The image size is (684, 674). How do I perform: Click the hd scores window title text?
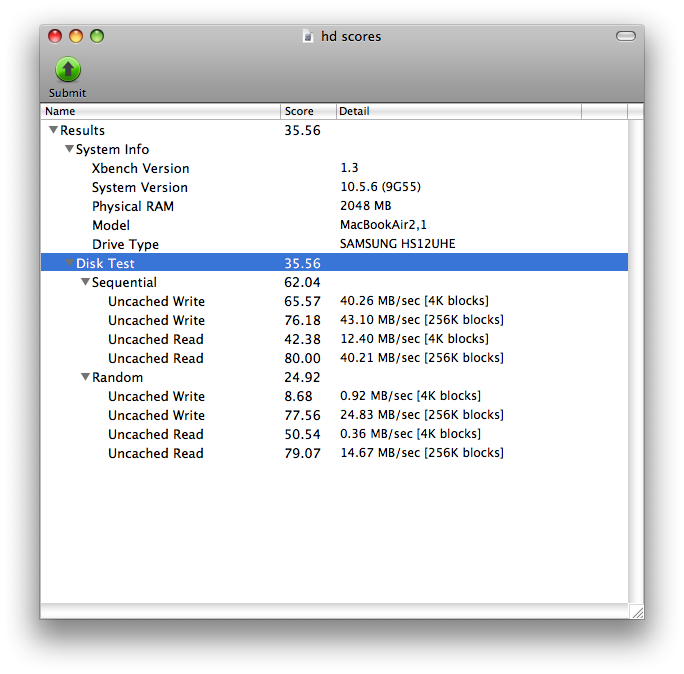tap(351, 36)
